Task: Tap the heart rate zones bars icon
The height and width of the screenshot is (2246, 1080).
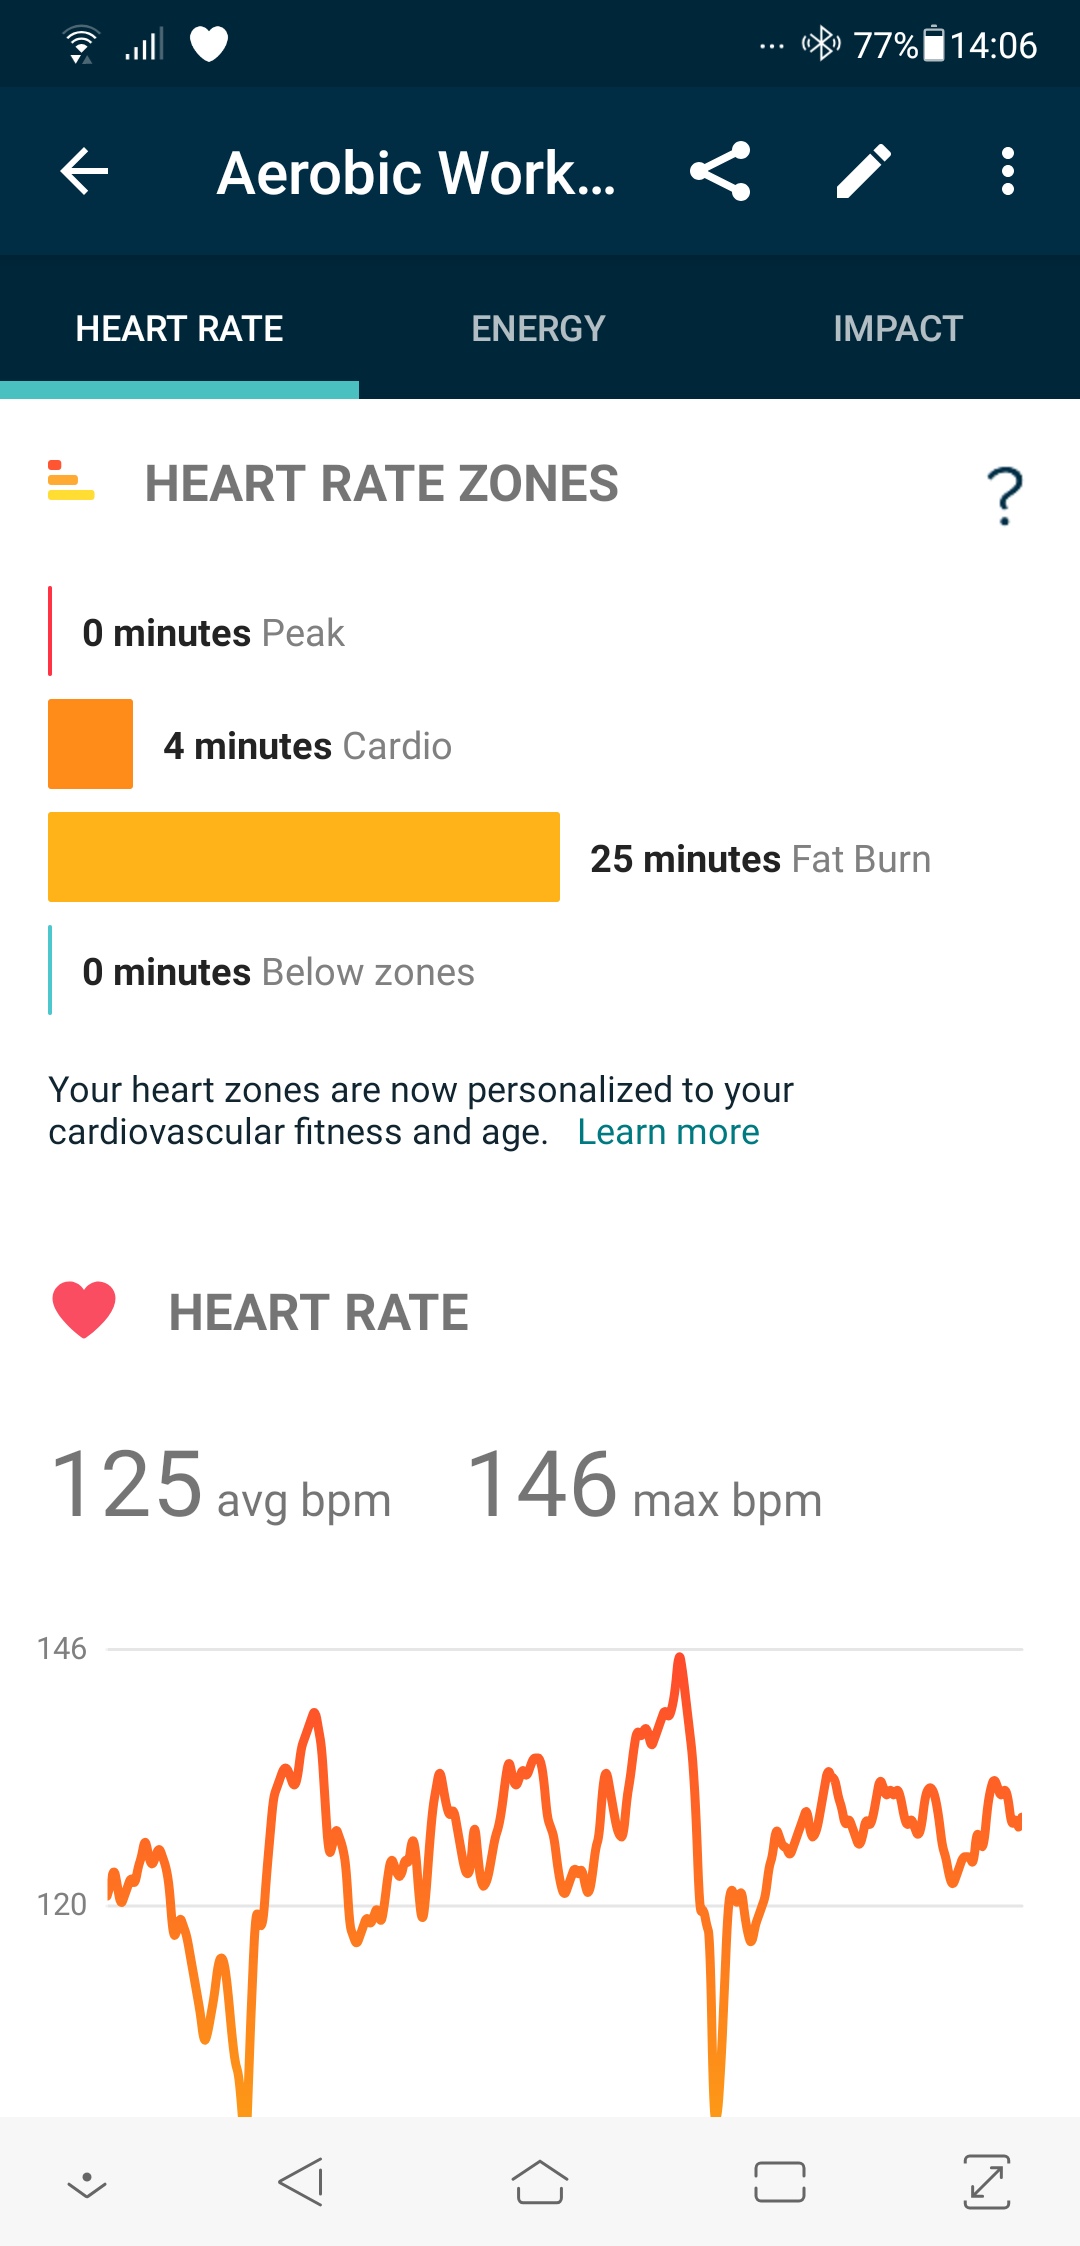Action: 71,481
